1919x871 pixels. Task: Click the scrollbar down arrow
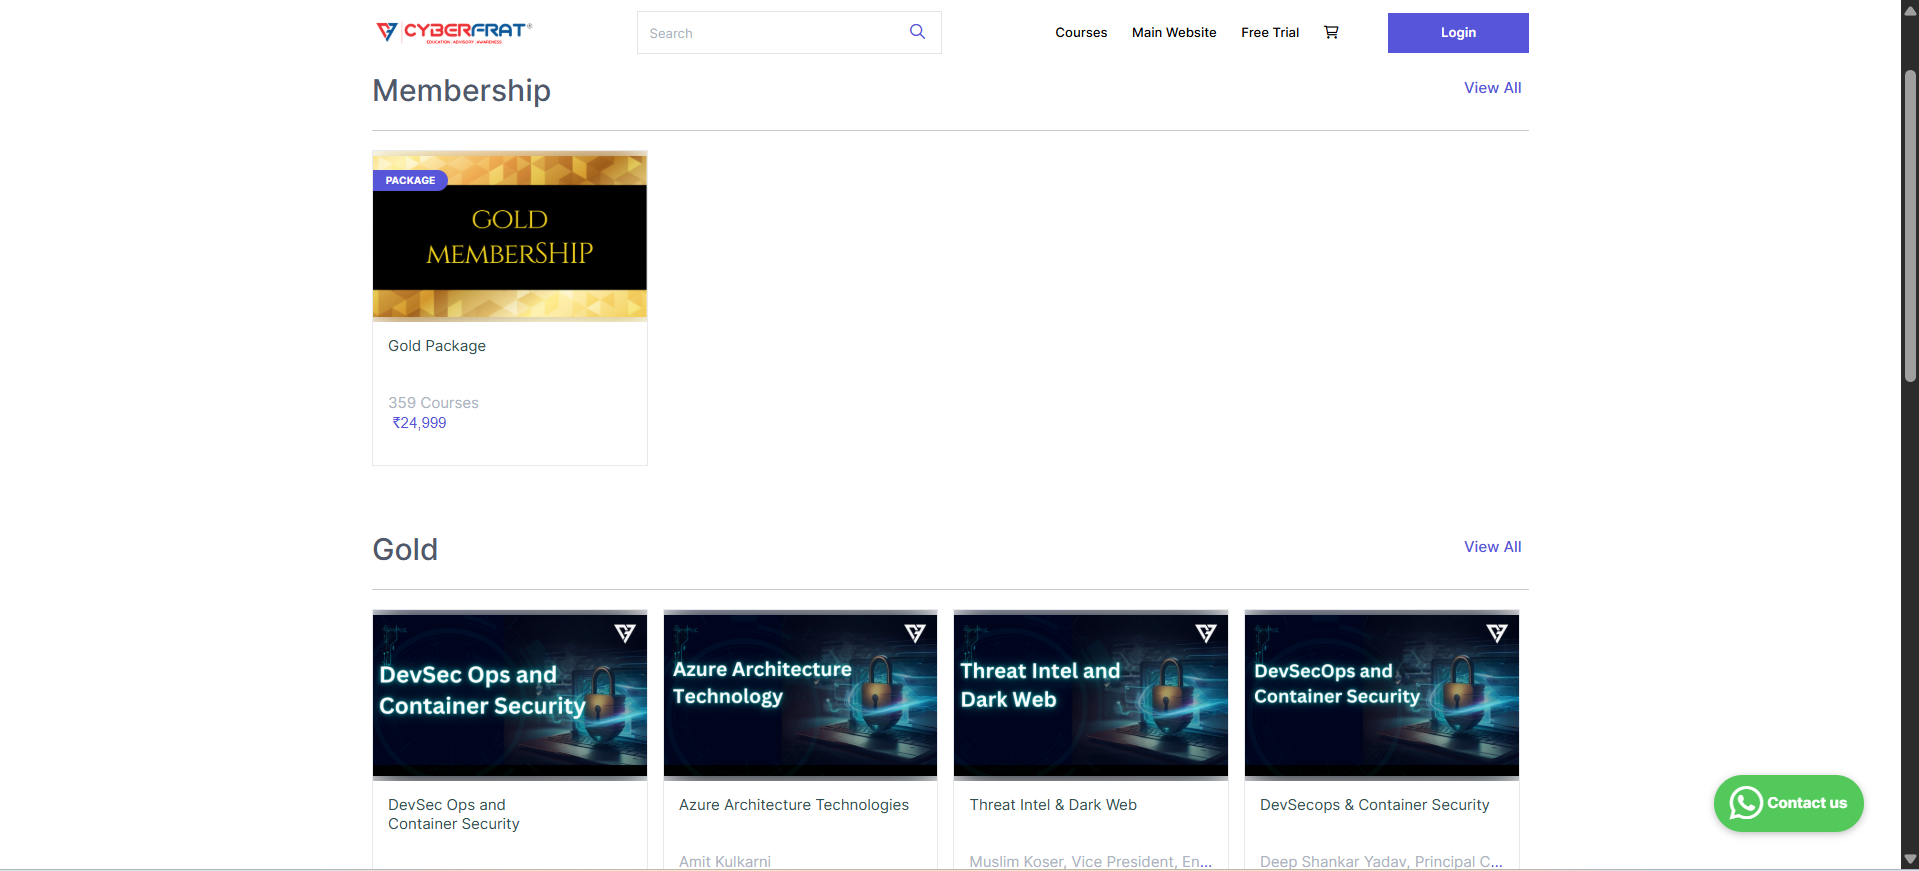(1910, 859)
